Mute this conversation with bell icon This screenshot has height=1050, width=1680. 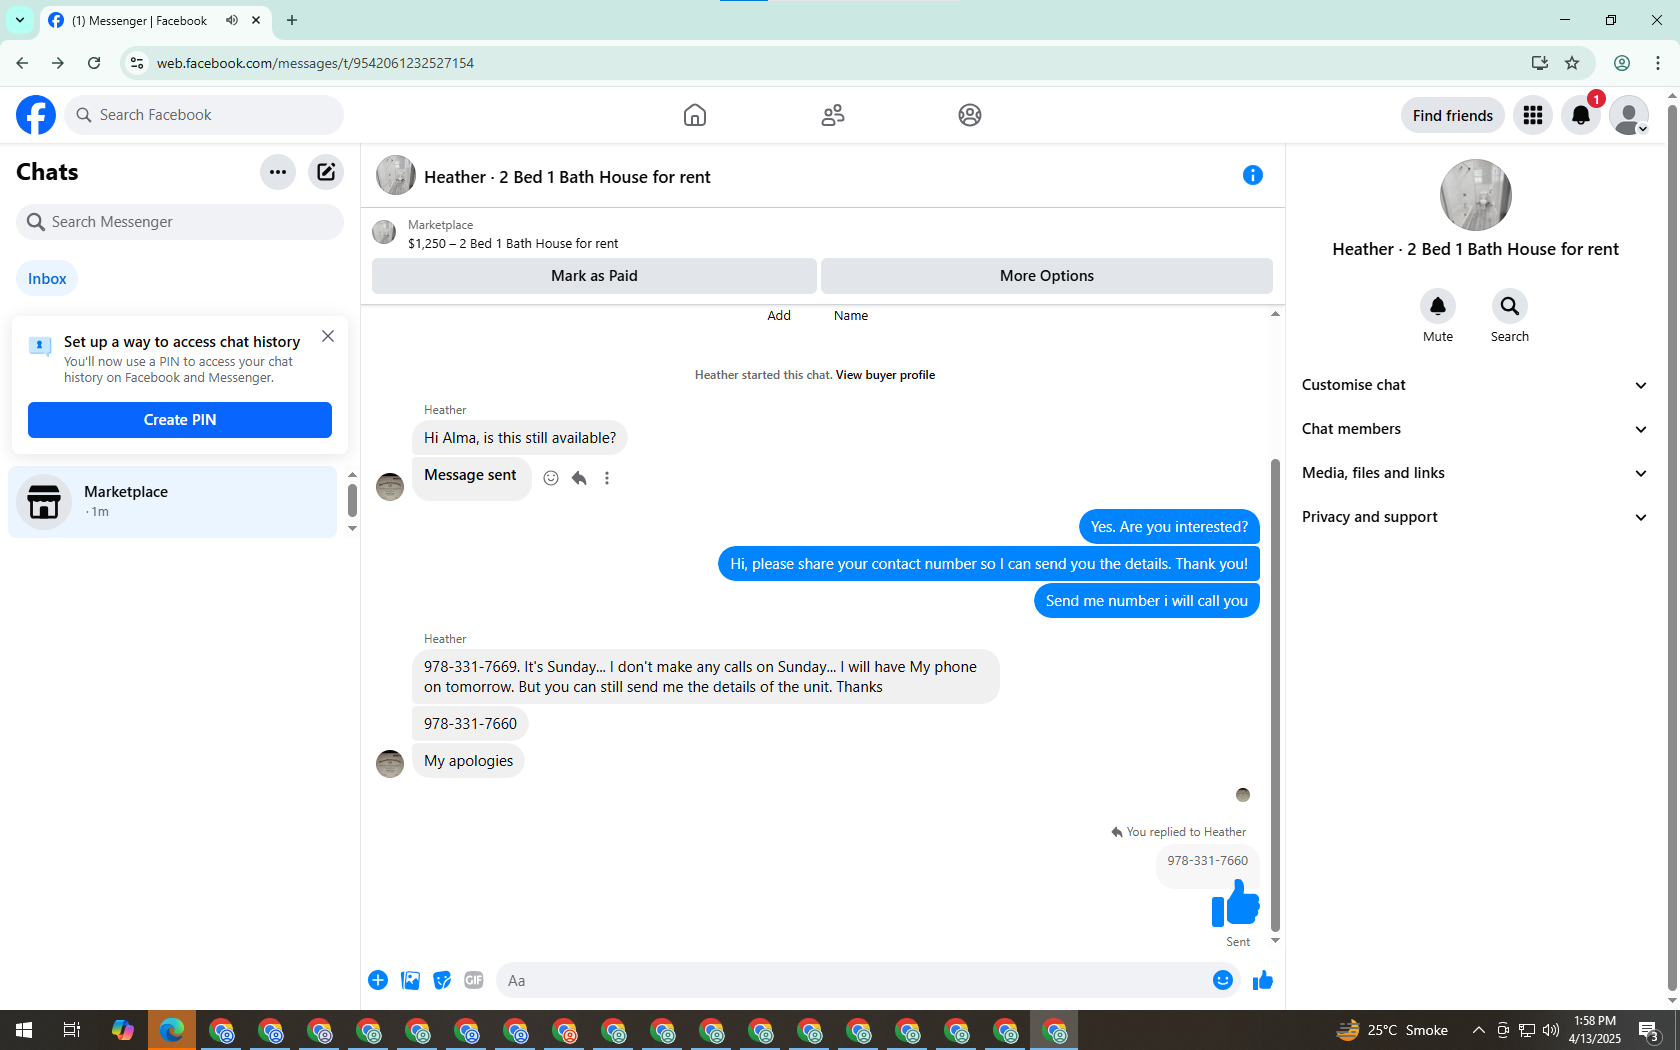click(1438, 306)
